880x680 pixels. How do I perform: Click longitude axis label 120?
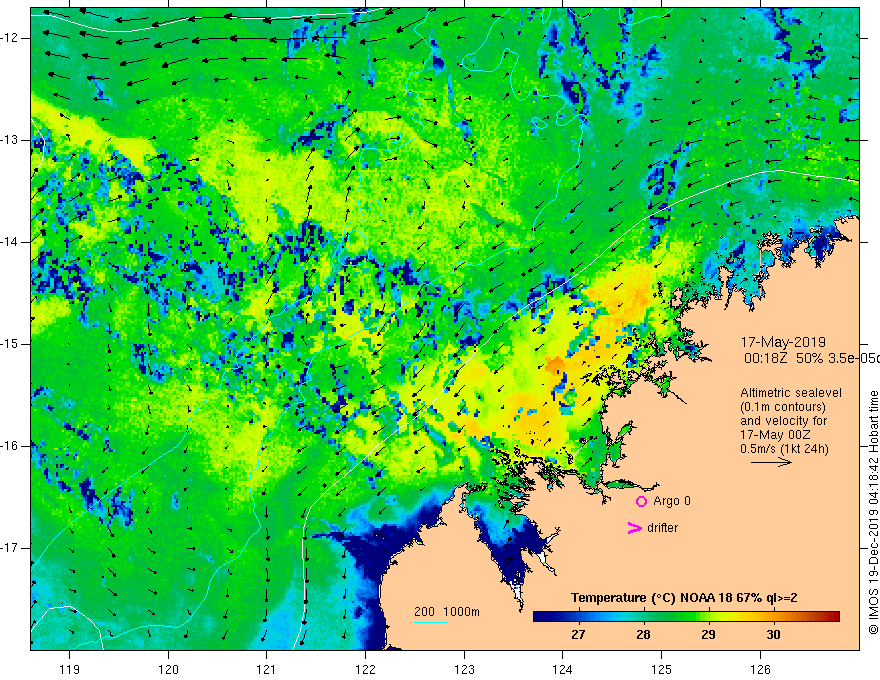click(x=168, y=669)
